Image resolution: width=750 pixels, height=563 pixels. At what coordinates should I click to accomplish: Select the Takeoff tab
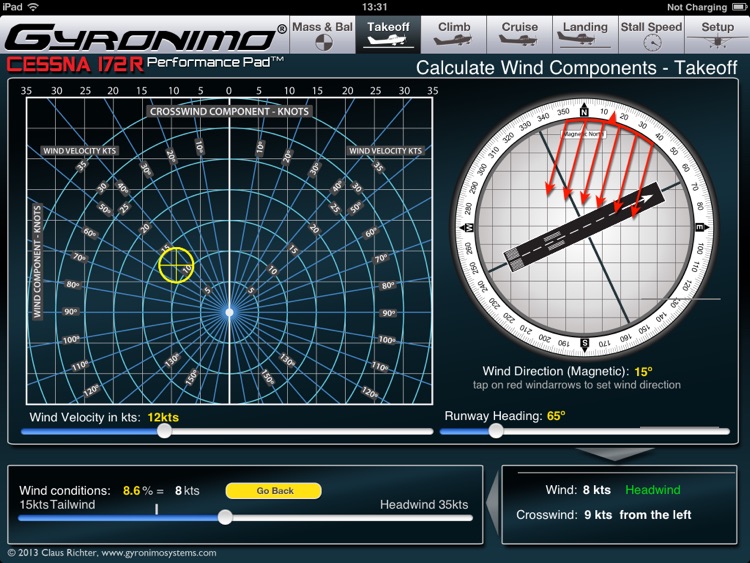[388, 34]
